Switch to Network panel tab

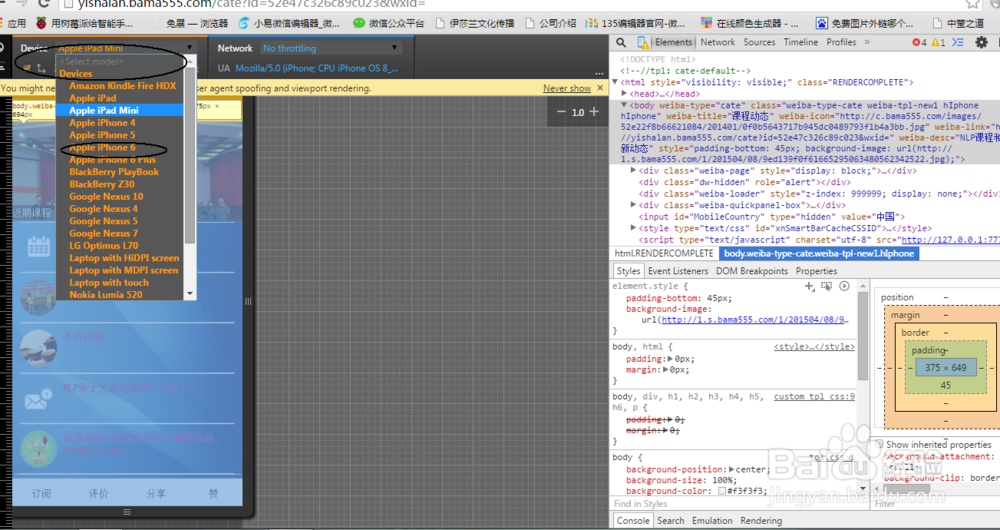(717, 42)
